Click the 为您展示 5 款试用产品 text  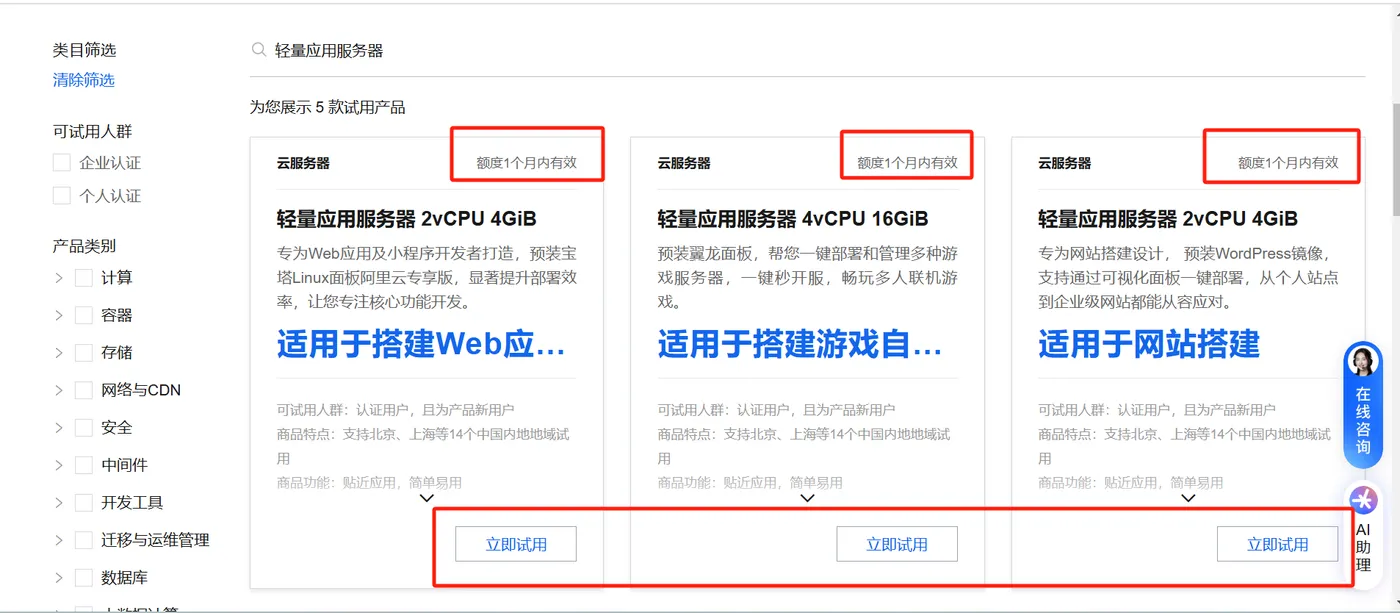[x=328, y=107]
